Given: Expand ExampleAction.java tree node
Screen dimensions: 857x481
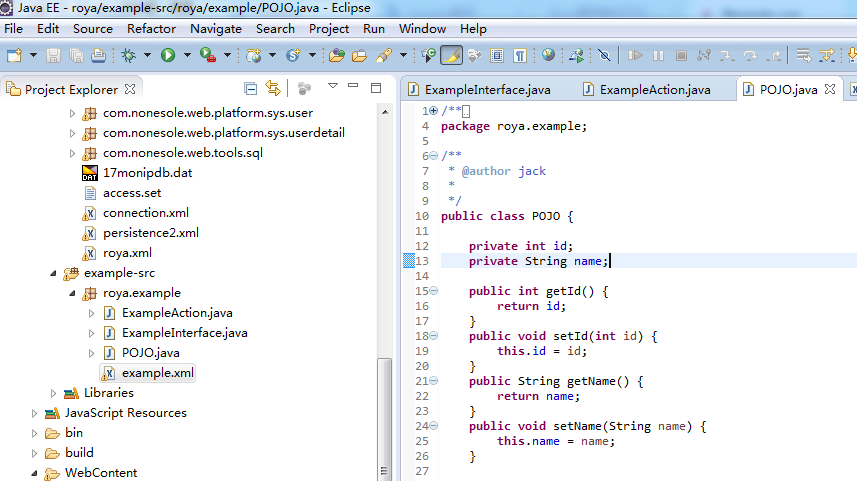Looking at the screenshot, I should coord(91,313).
